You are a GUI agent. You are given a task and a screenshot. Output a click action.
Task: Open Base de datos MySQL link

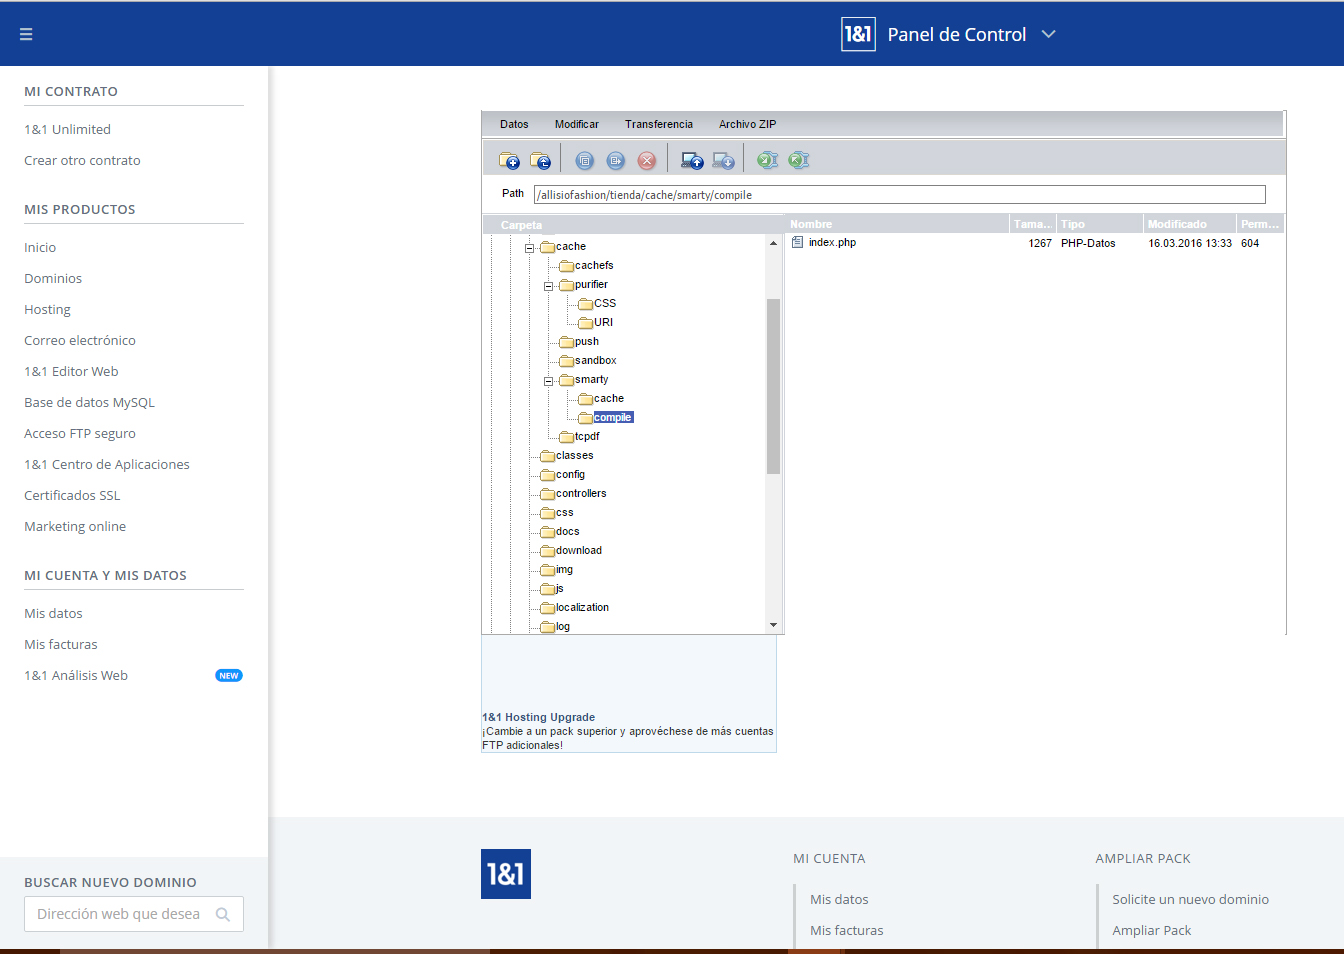(x=89, y=402)
